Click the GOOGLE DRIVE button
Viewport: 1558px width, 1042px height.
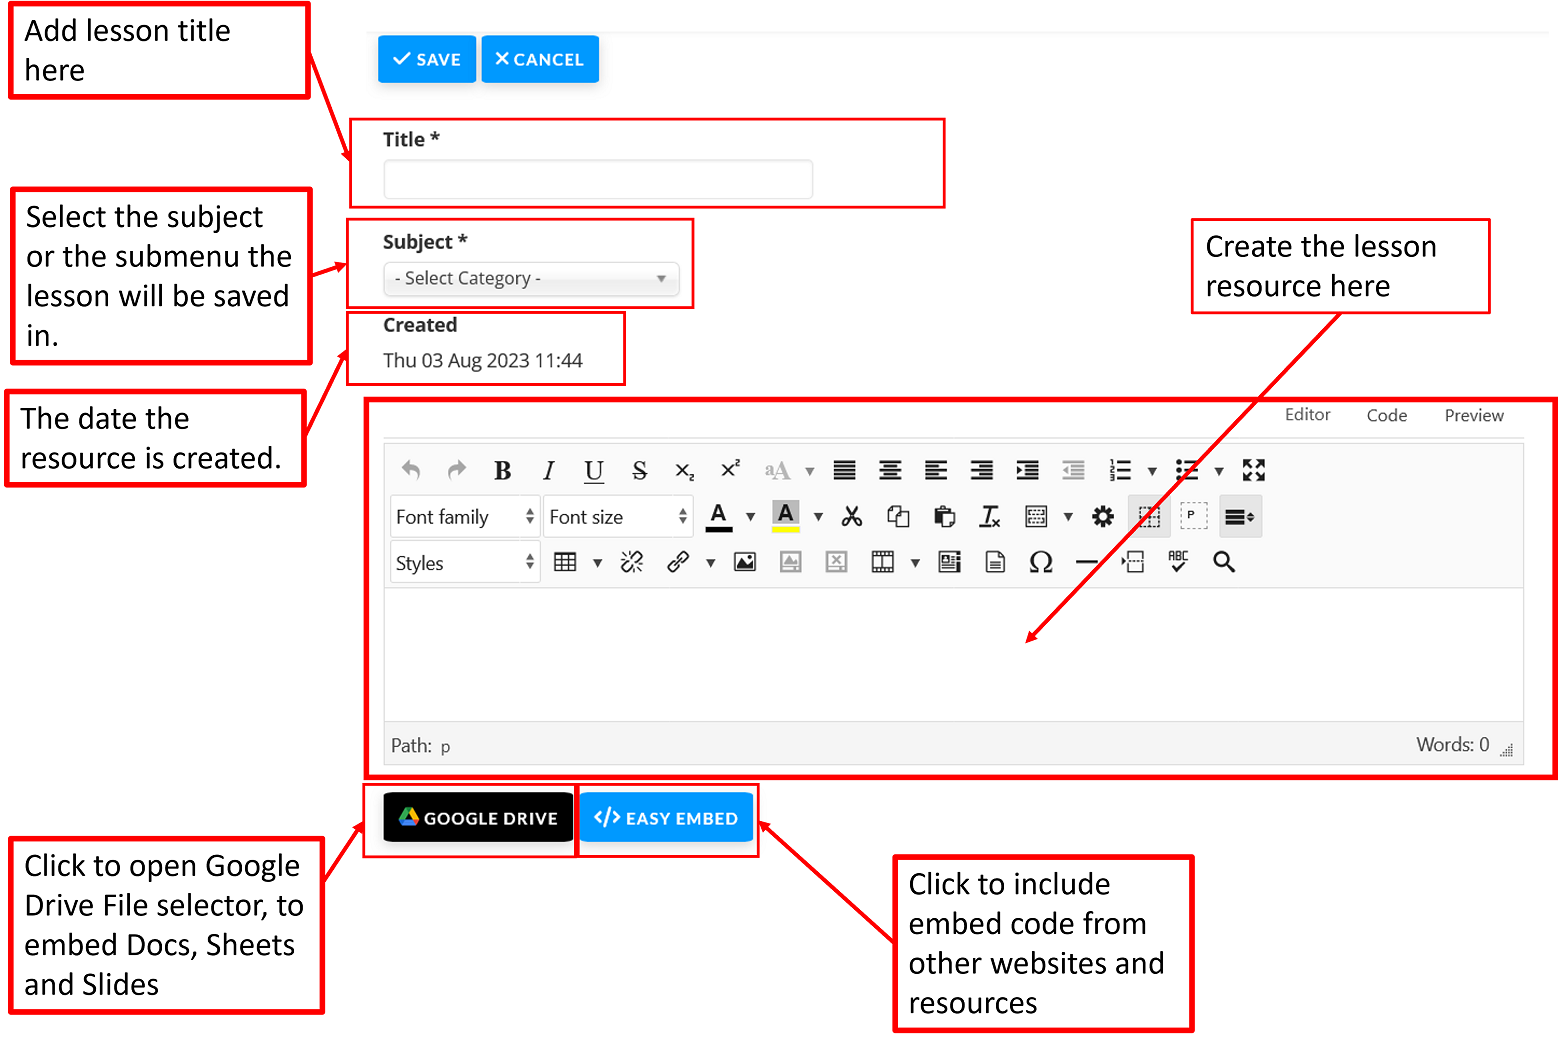[x=477, y=817]
